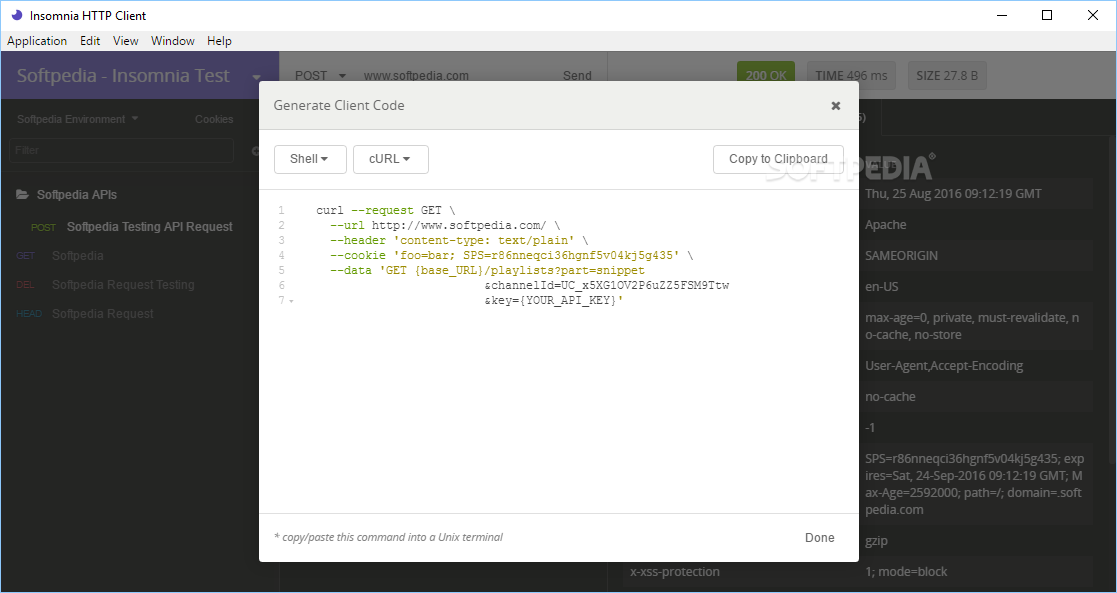Click the SIZE 27.8 B tag
Image resolution: width=1117 pixels, height=593 pixels.
pos(947,76)
